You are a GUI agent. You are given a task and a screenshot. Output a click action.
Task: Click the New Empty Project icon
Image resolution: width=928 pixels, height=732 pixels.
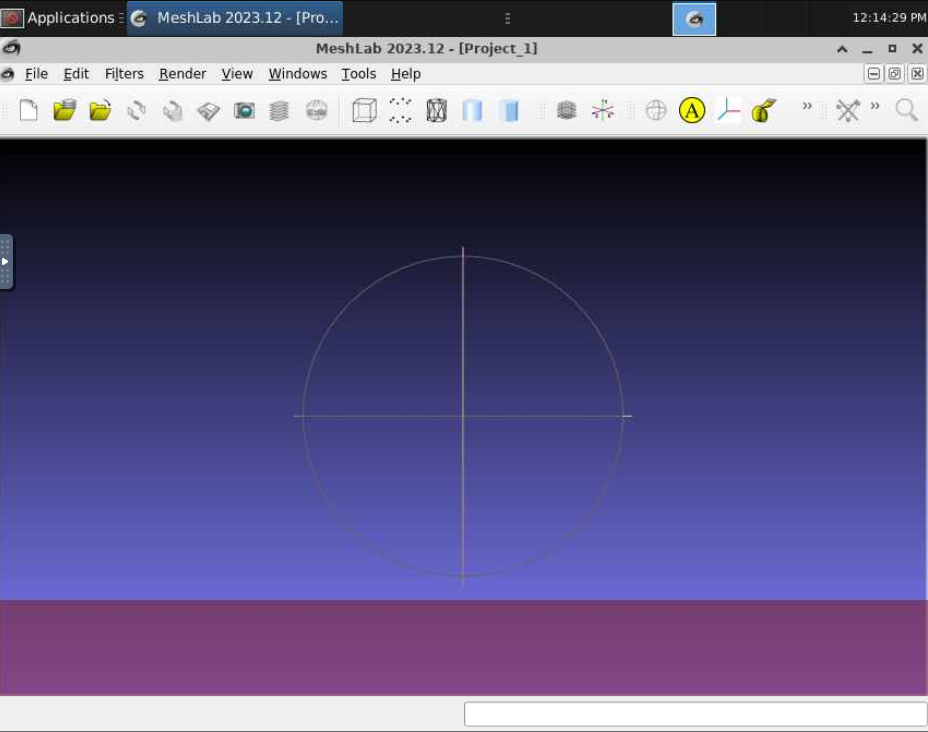click(29, 110)
